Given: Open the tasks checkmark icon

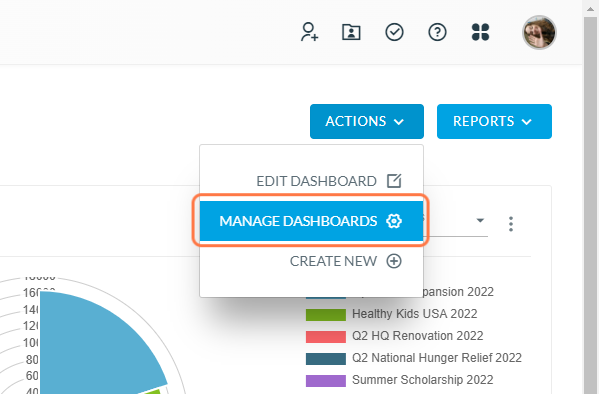Looking at the screenshot, I should tap(394, 32).
